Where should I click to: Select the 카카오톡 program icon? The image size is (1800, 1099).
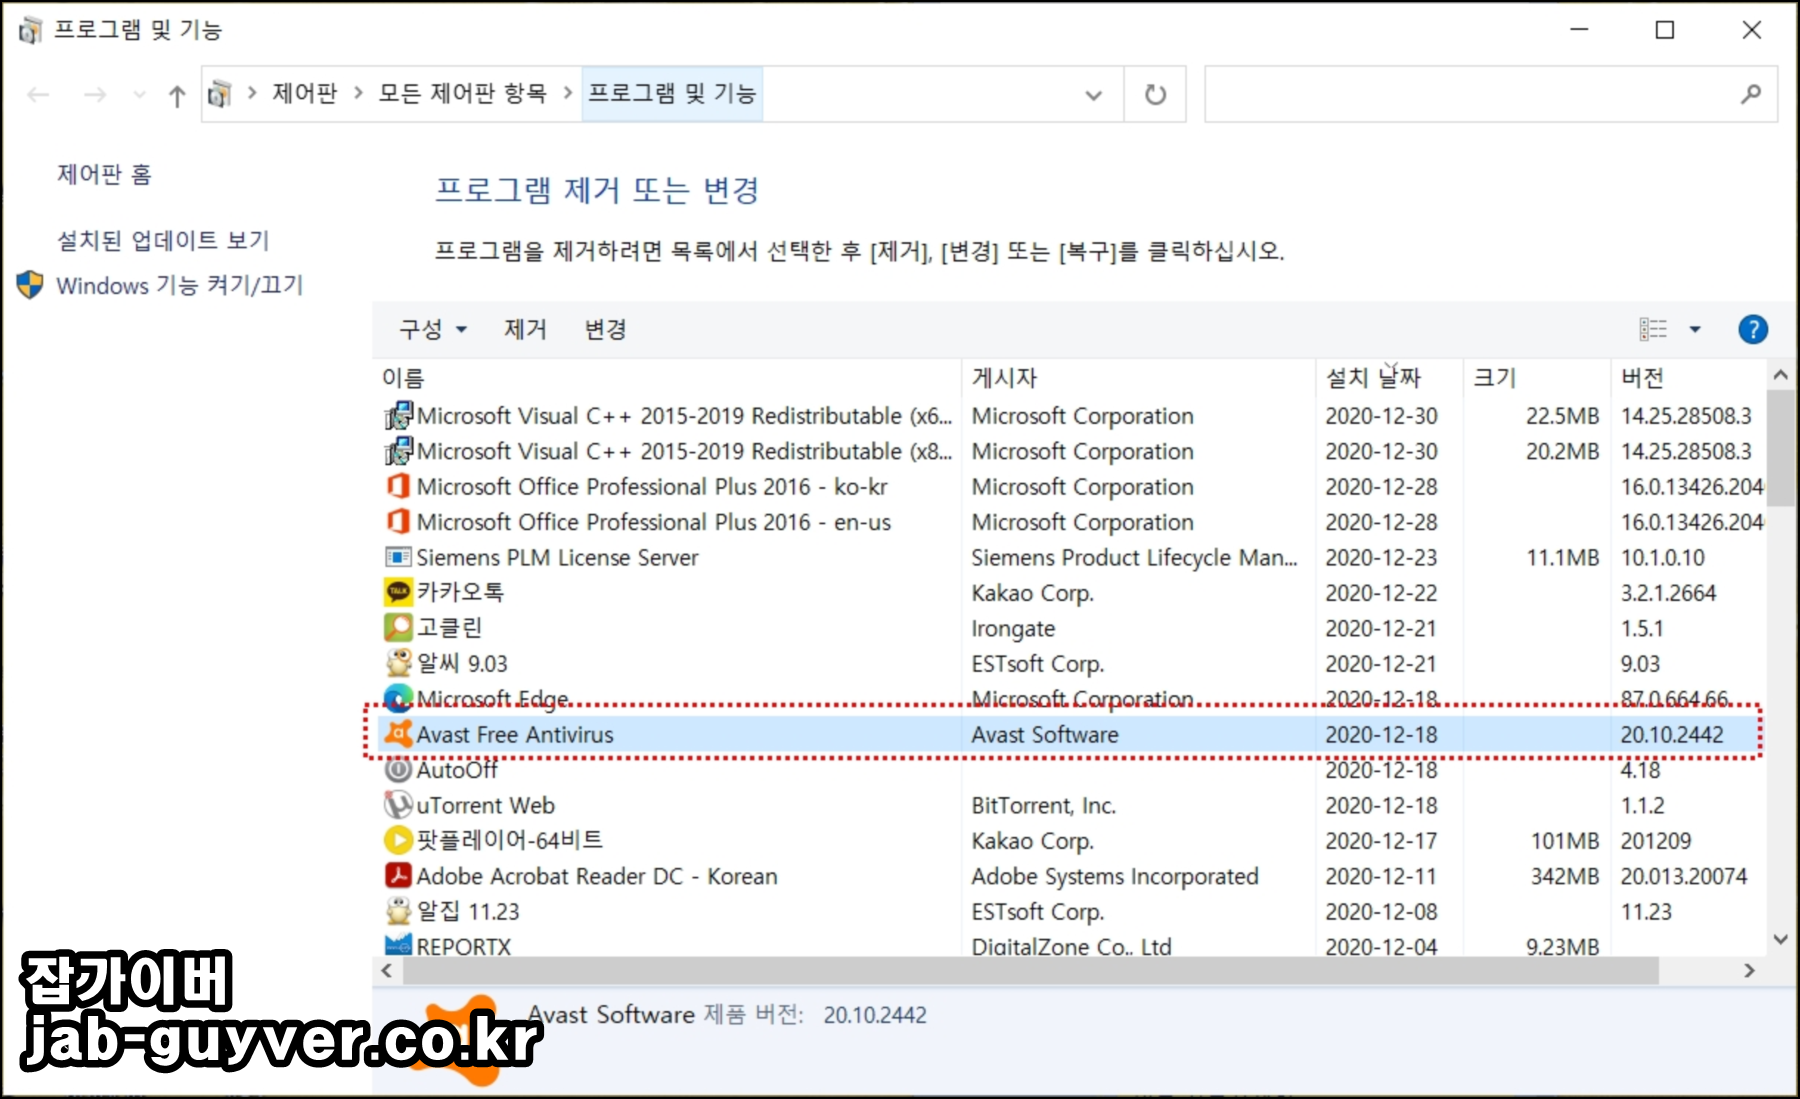pyautogui.click(x=398, y=592)
